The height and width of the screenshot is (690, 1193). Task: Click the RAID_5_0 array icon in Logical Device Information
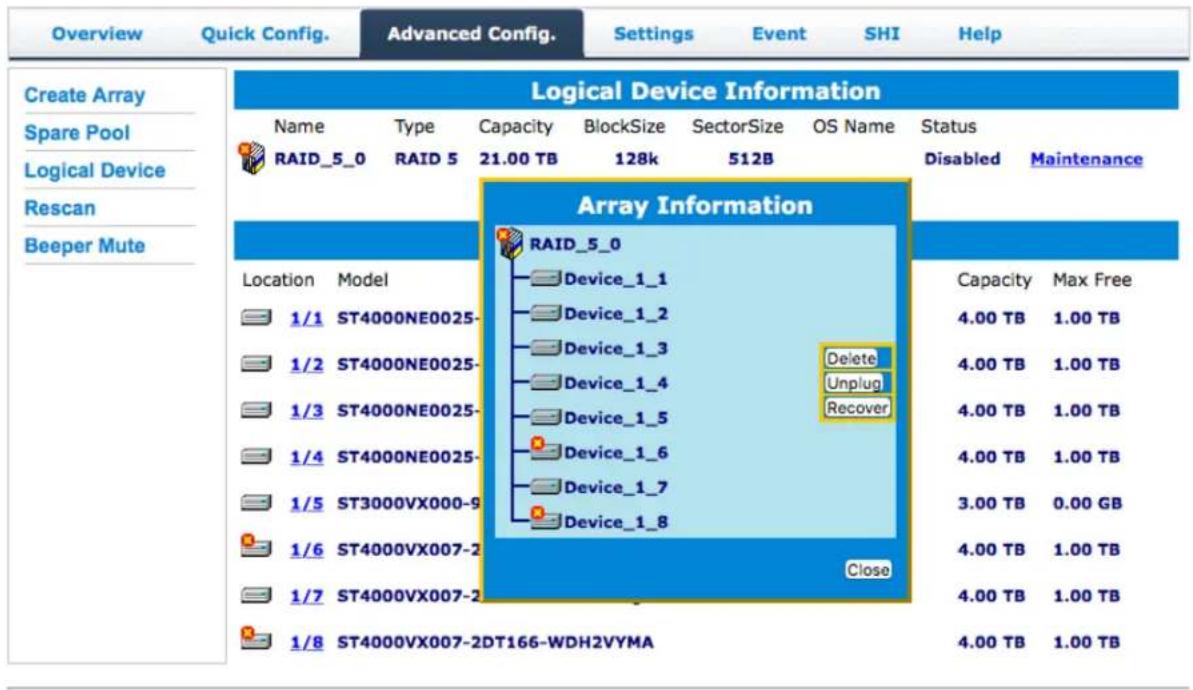252,157
